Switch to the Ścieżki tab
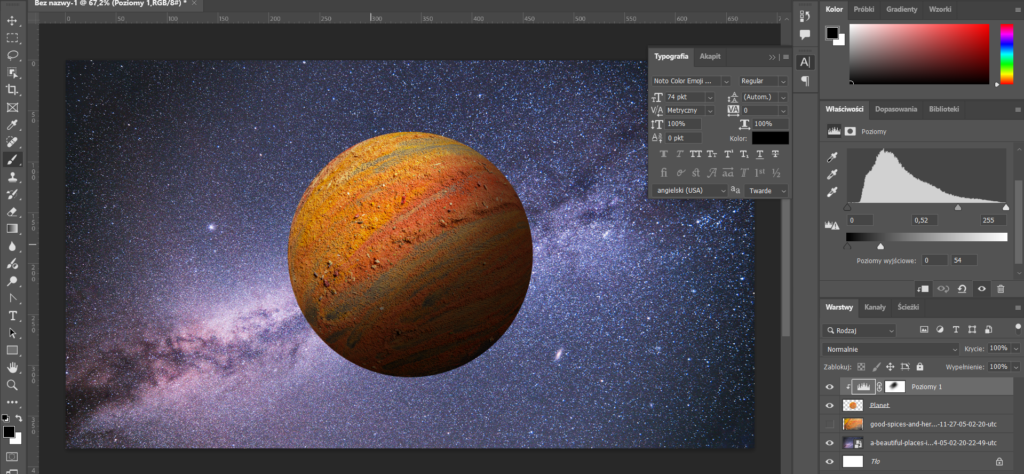This screenshot has height=474, width=1024. (908, 306)
